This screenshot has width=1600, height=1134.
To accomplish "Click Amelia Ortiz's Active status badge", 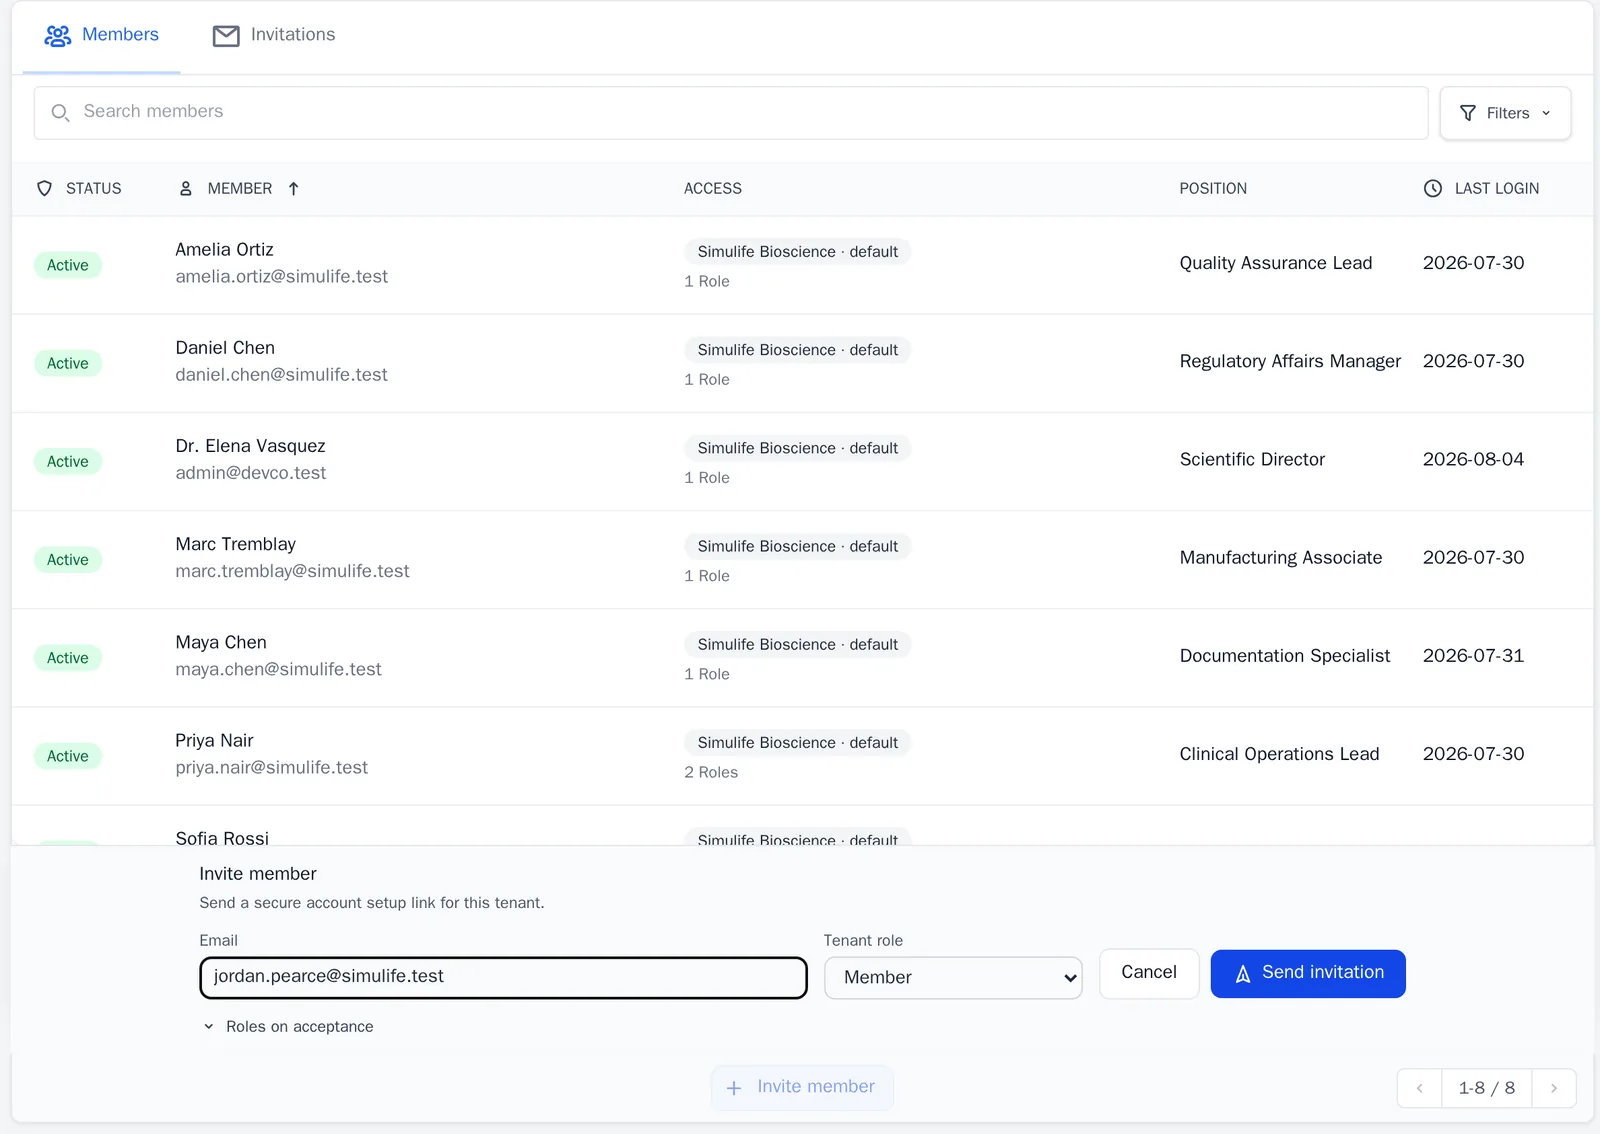I will [x=68, y=265].
